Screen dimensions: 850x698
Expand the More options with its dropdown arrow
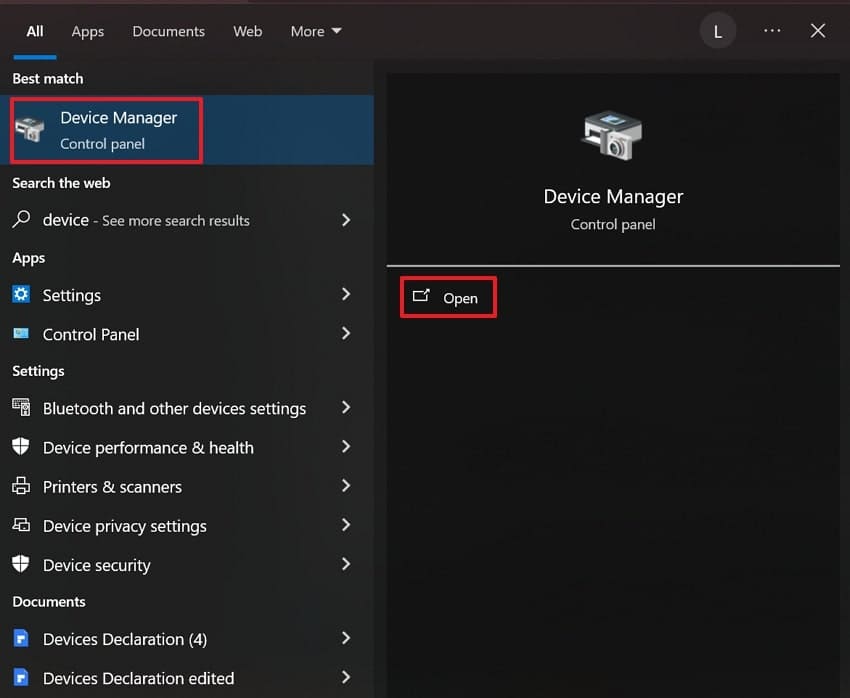pyautogui.click(x=316, y=31)
